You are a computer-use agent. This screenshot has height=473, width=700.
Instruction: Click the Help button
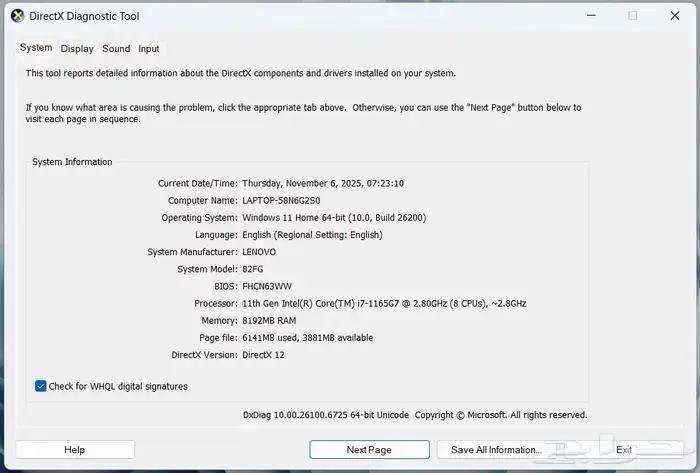coord(75,449)
